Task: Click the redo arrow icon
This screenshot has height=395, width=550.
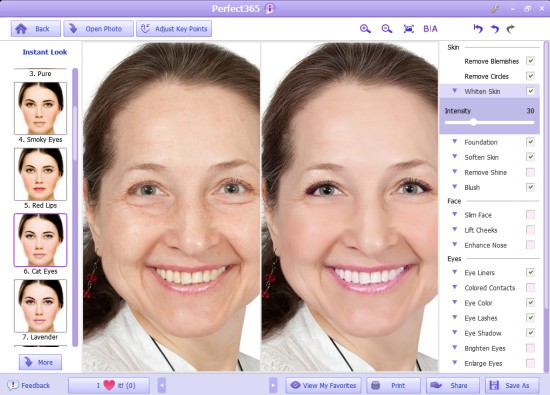Action: (x=511, y=29)
